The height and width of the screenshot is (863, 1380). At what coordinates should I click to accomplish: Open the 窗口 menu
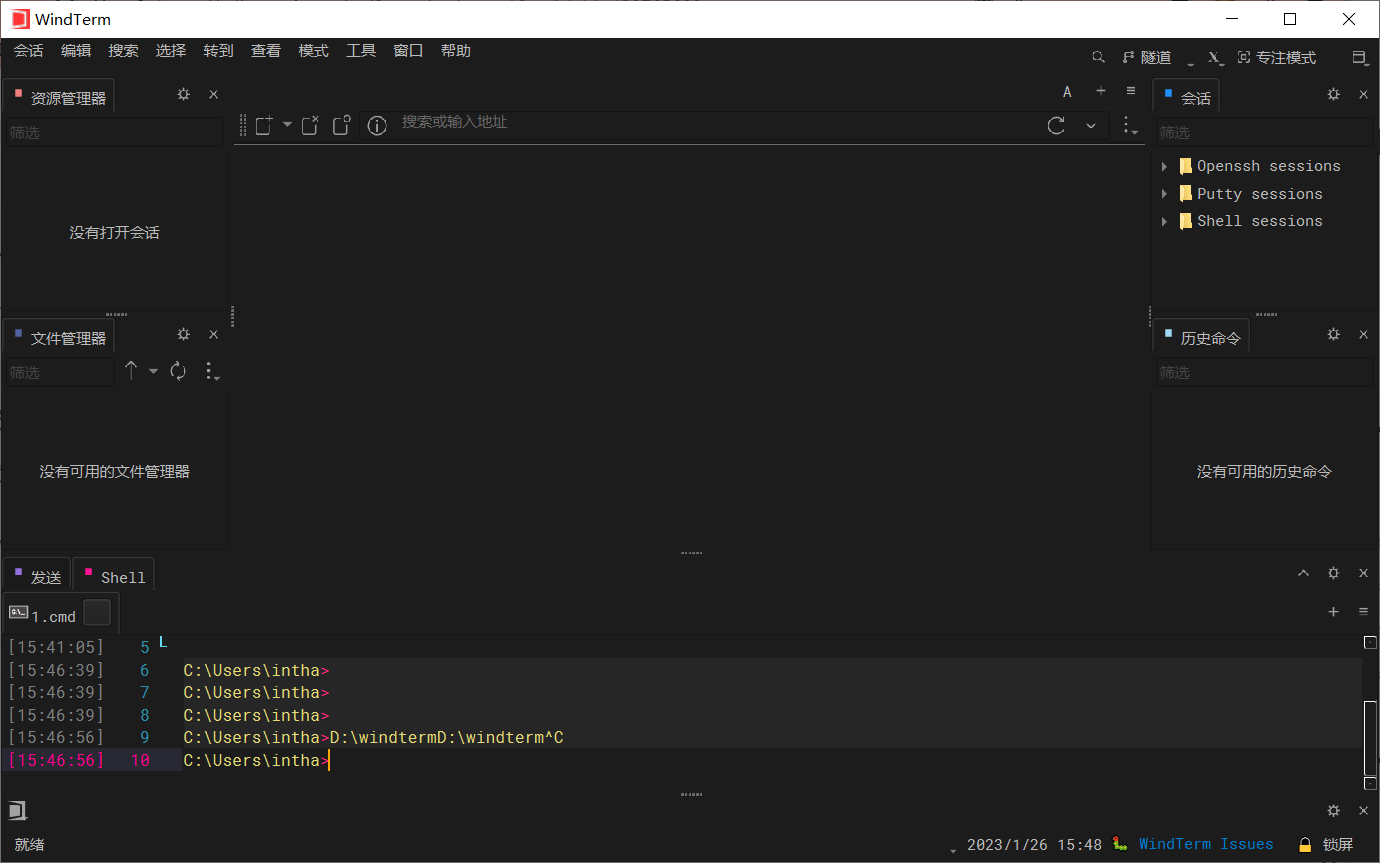click(x=408, y=51)
